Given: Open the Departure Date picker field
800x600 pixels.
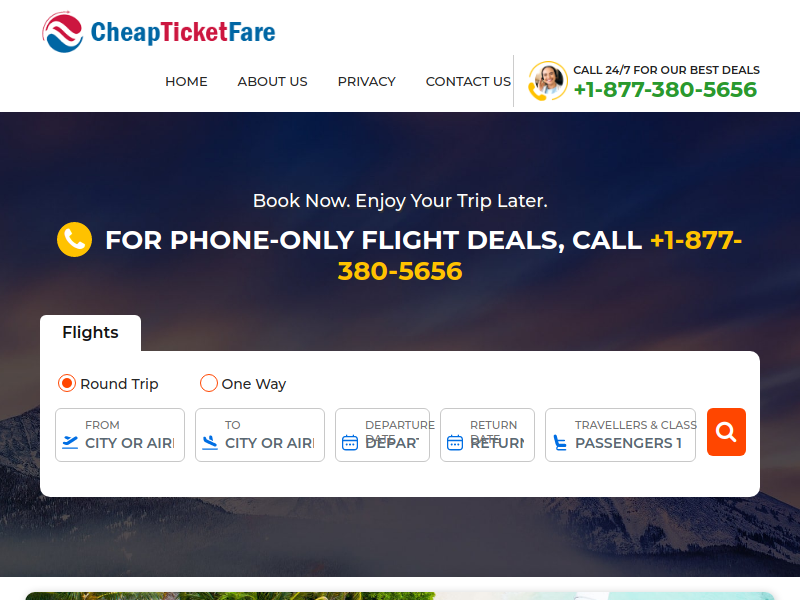Looking at the screenshot, I should (382, 435).
